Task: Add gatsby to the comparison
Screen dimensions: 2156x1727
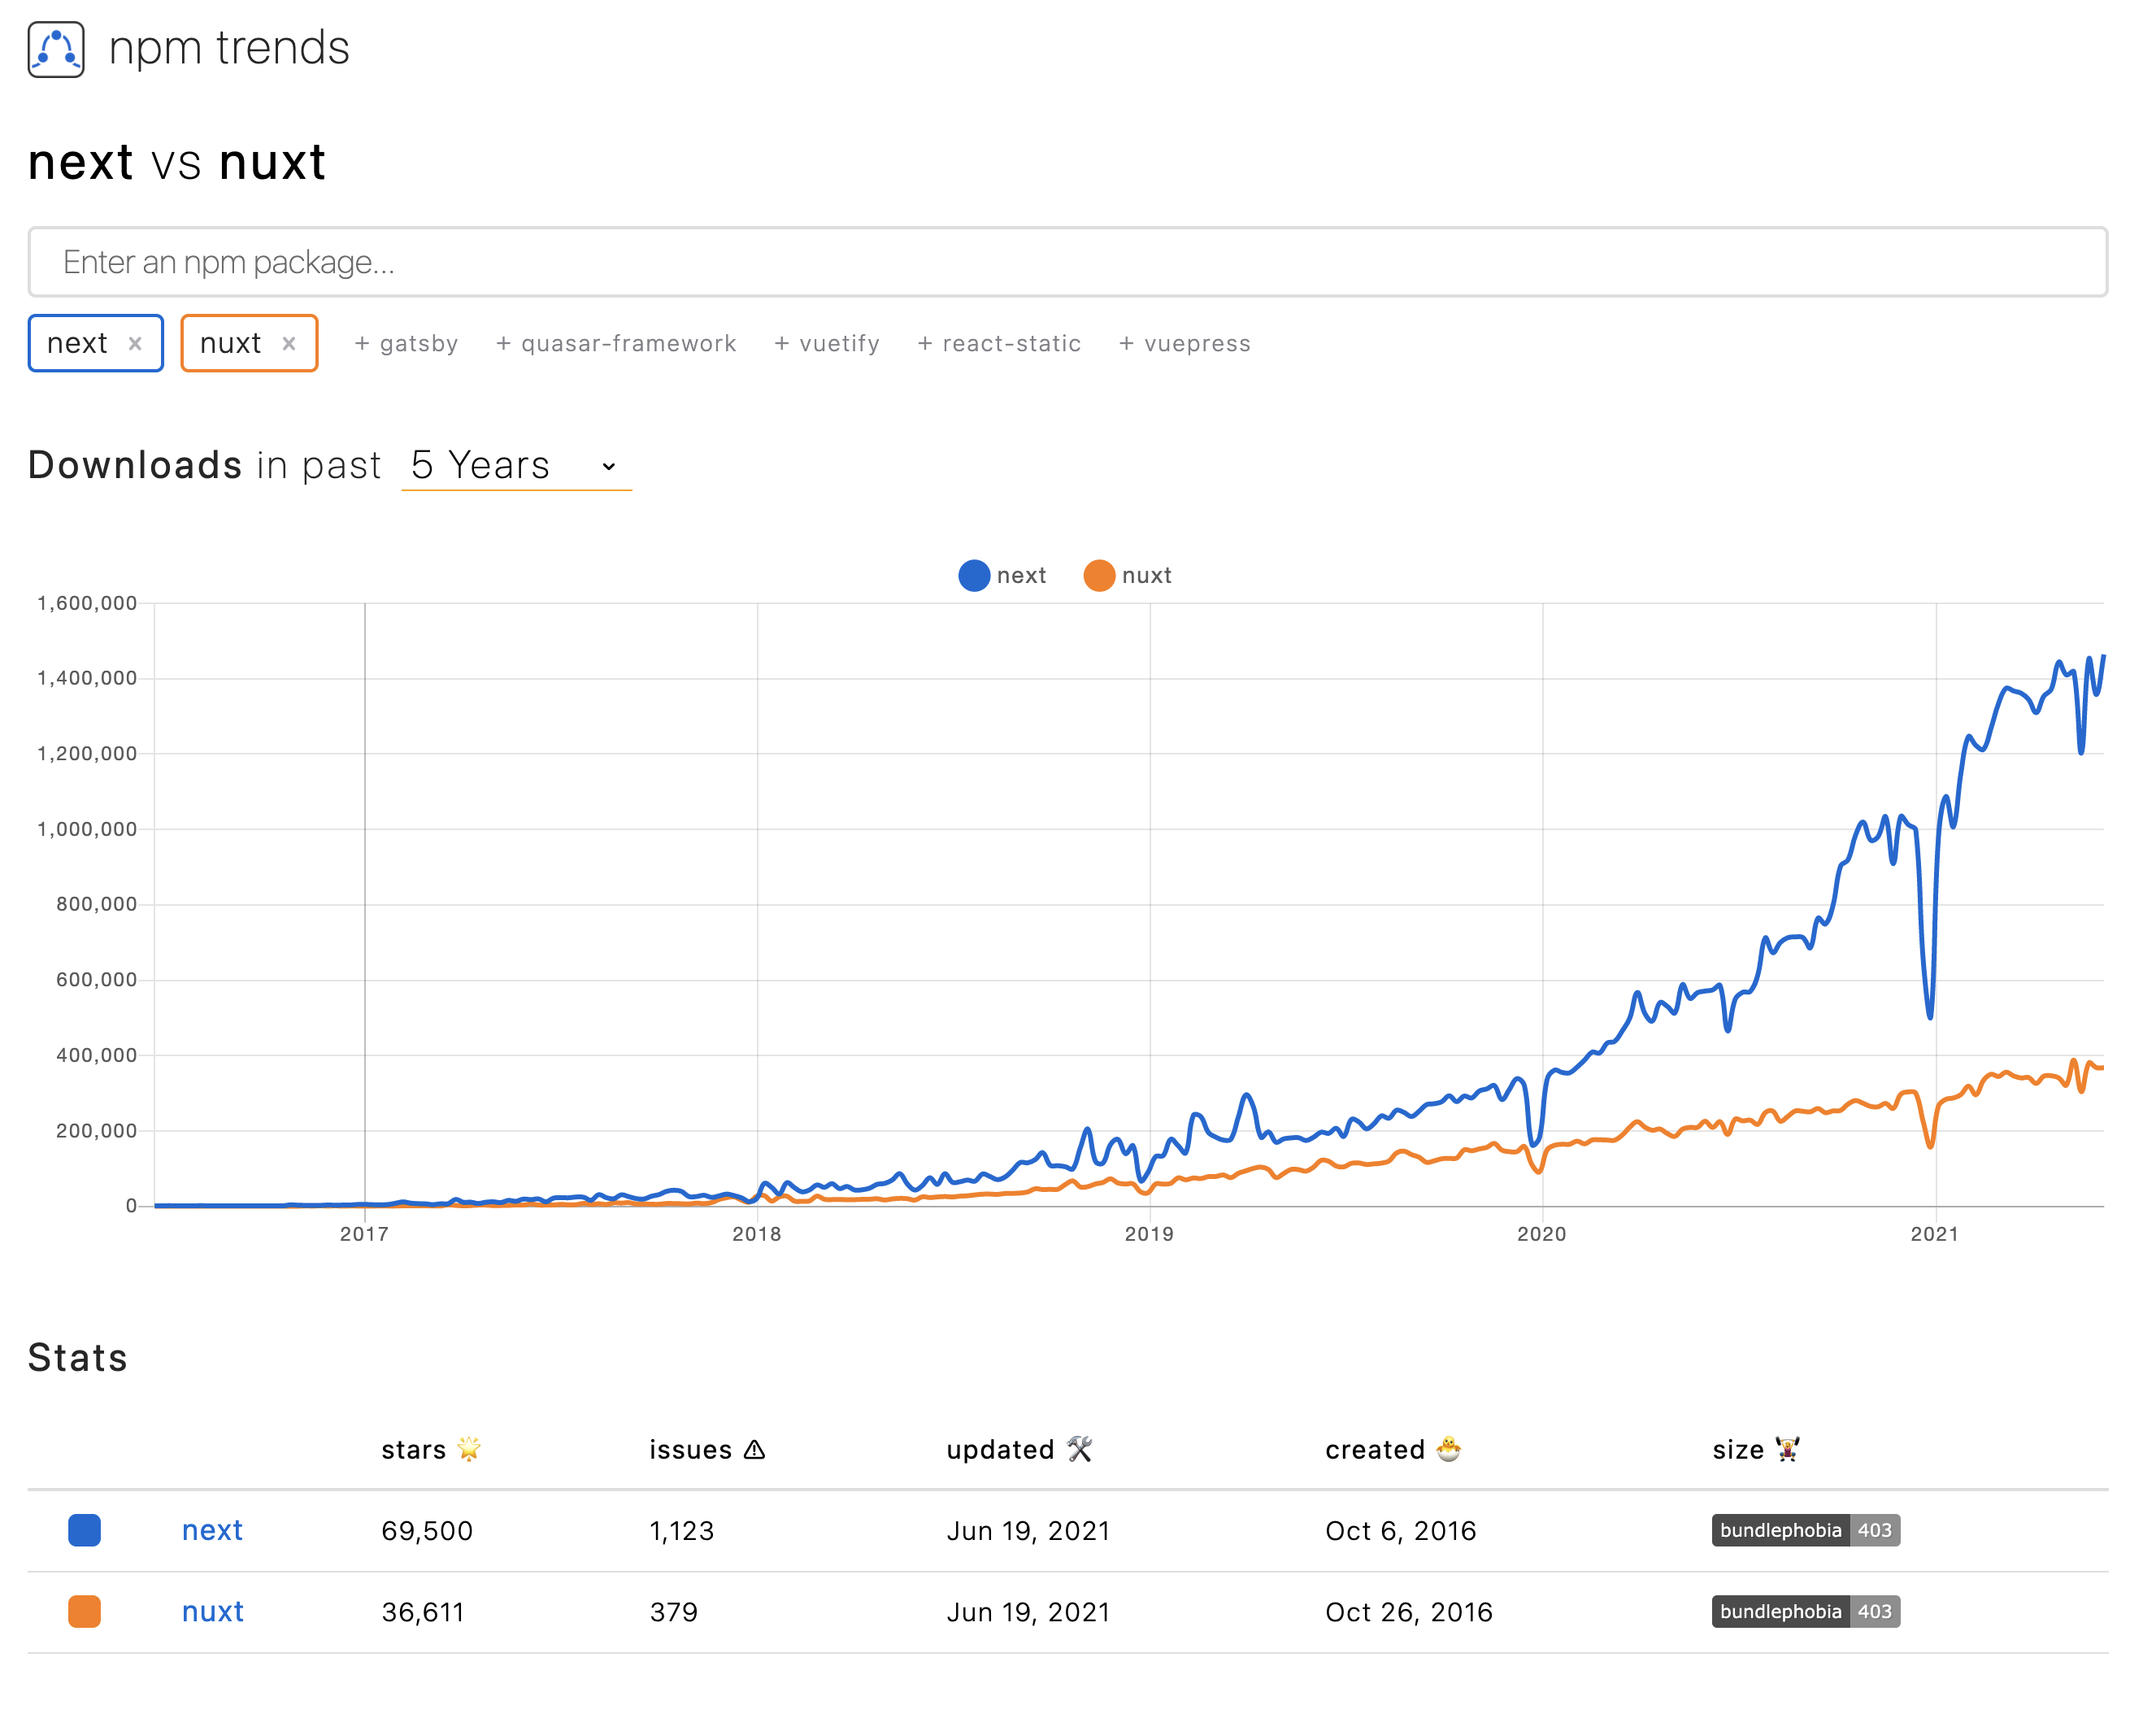Action: (x=406, y=343)
